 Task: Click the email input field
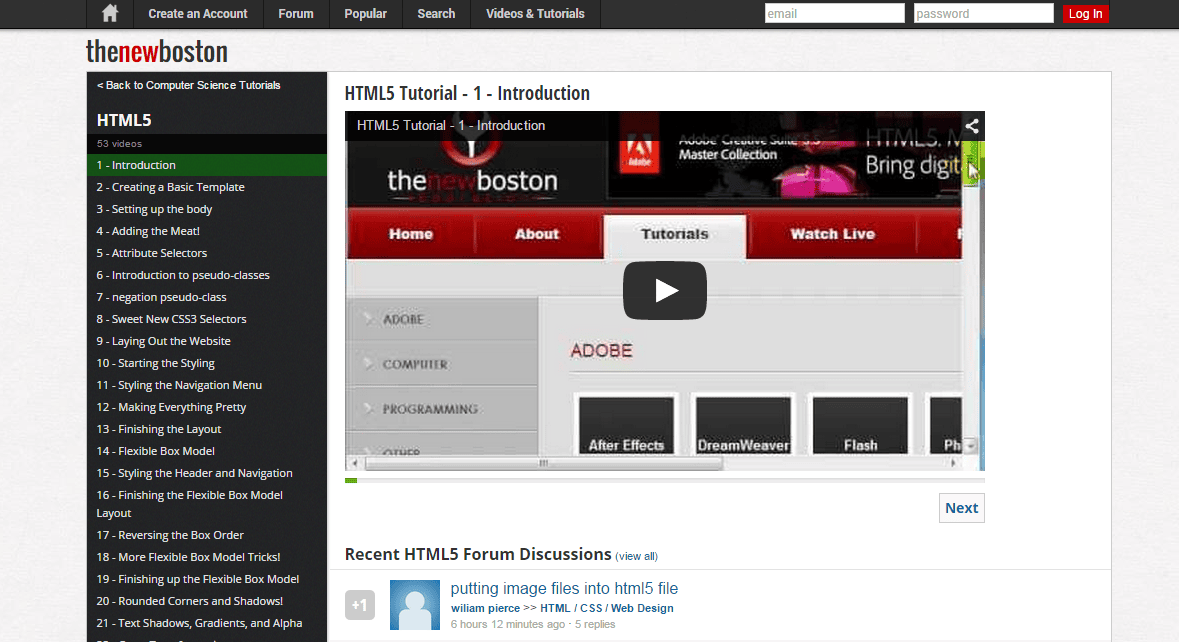coord(835,14)
